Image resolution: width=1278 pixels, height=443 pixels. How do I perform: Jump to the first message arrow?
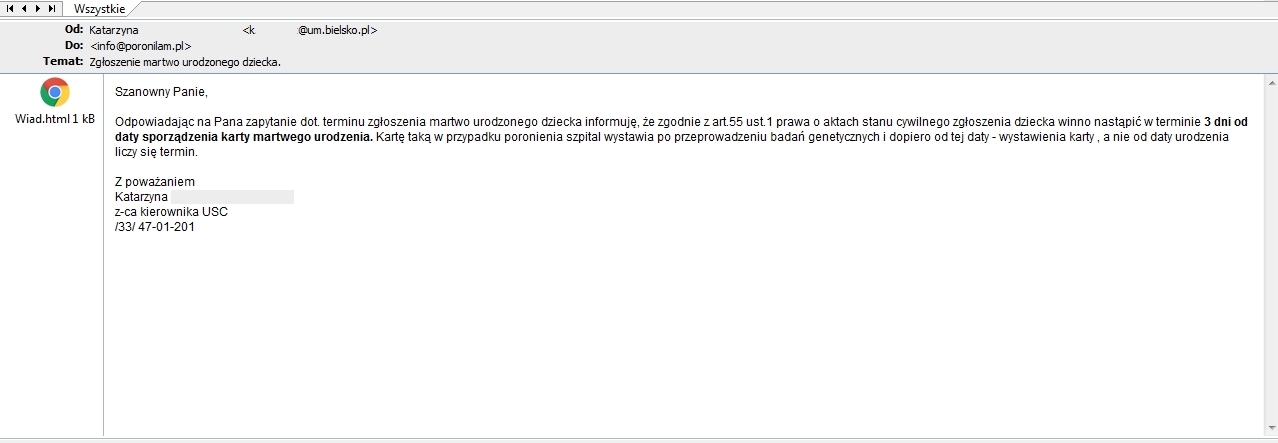10,8
